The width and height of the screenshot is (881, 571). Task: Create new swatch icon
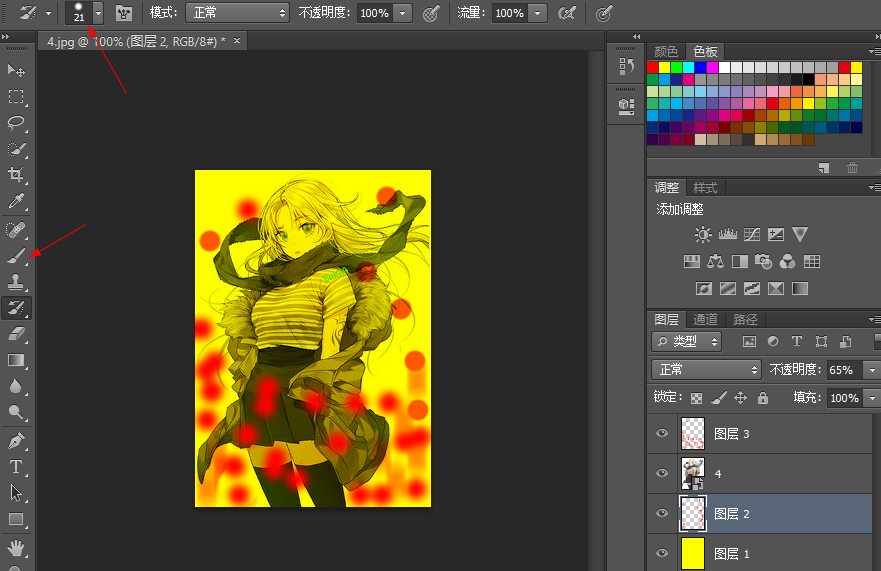point(824,167)
